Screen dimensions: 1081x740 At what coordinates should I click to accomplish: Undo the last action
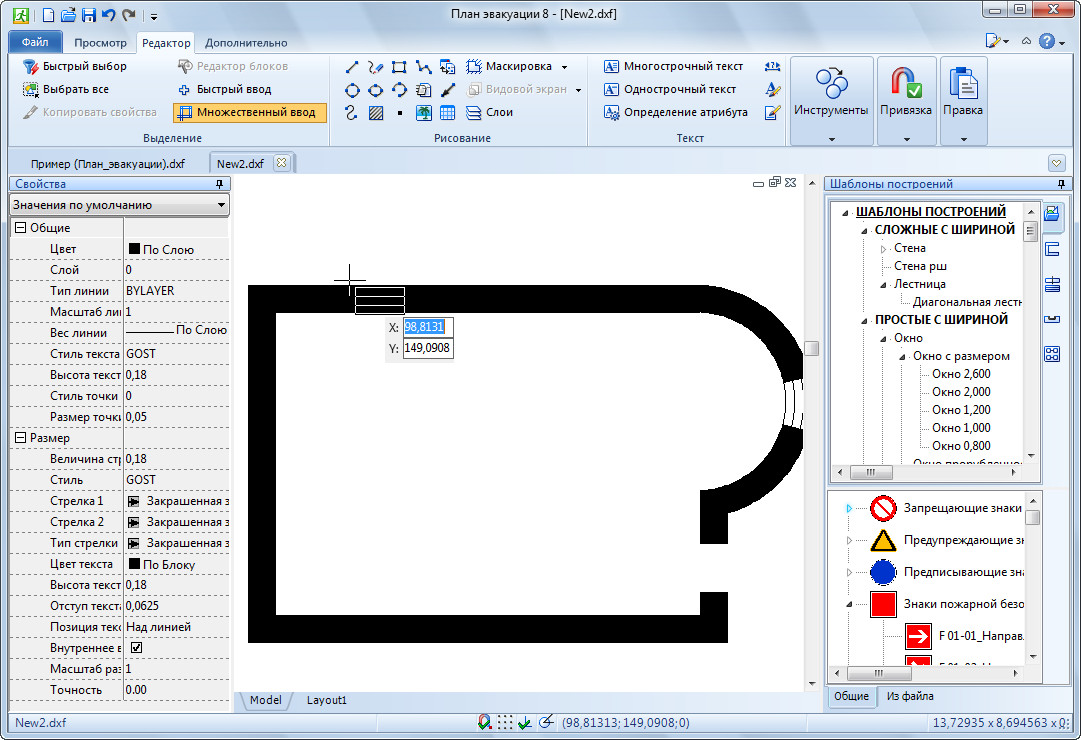108,15
